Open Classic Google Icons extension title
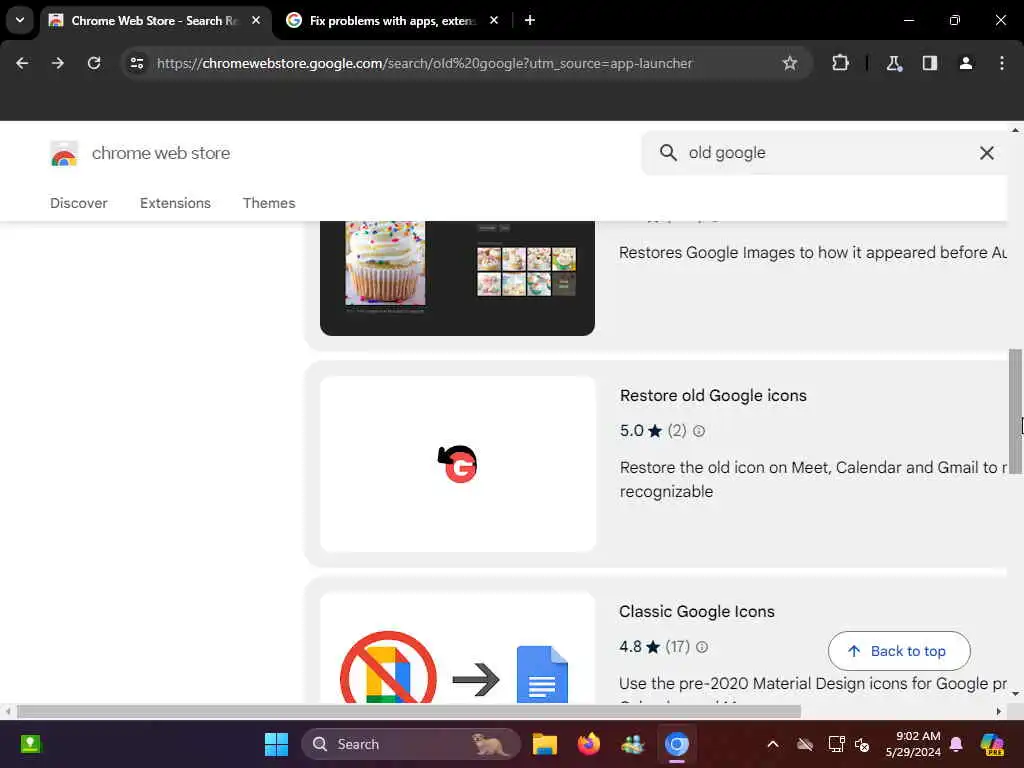 click(x=697, y=612)
